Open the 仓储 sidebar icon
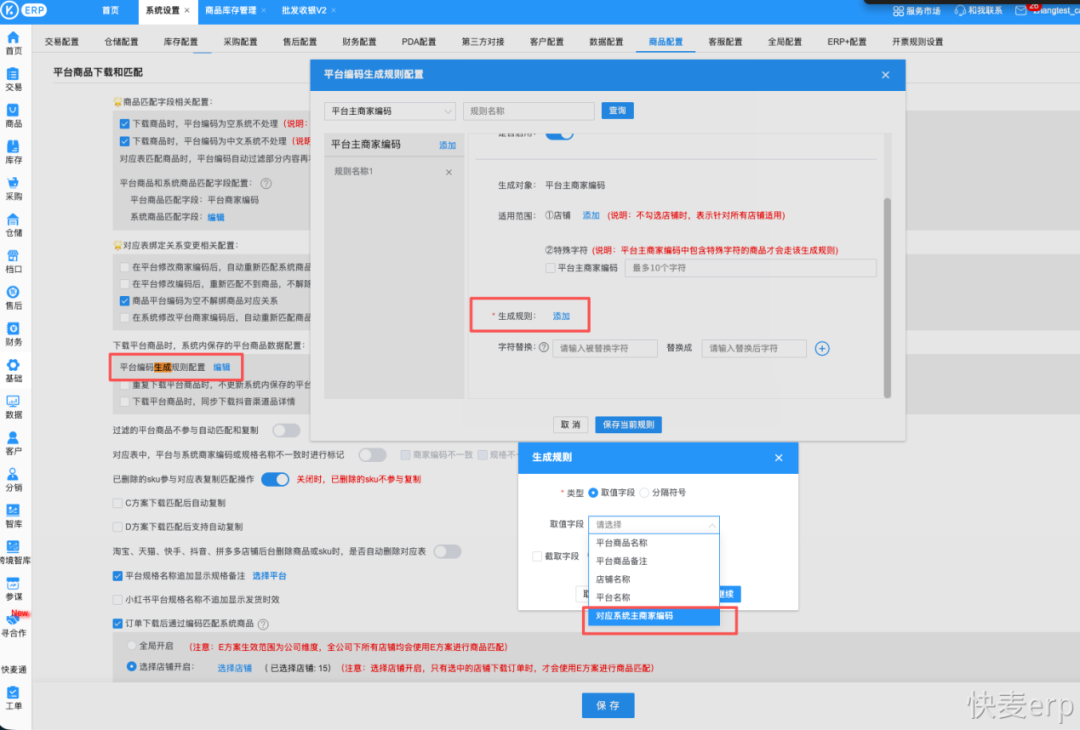This screenshot has width=1080, height=730. click(13, 220)
